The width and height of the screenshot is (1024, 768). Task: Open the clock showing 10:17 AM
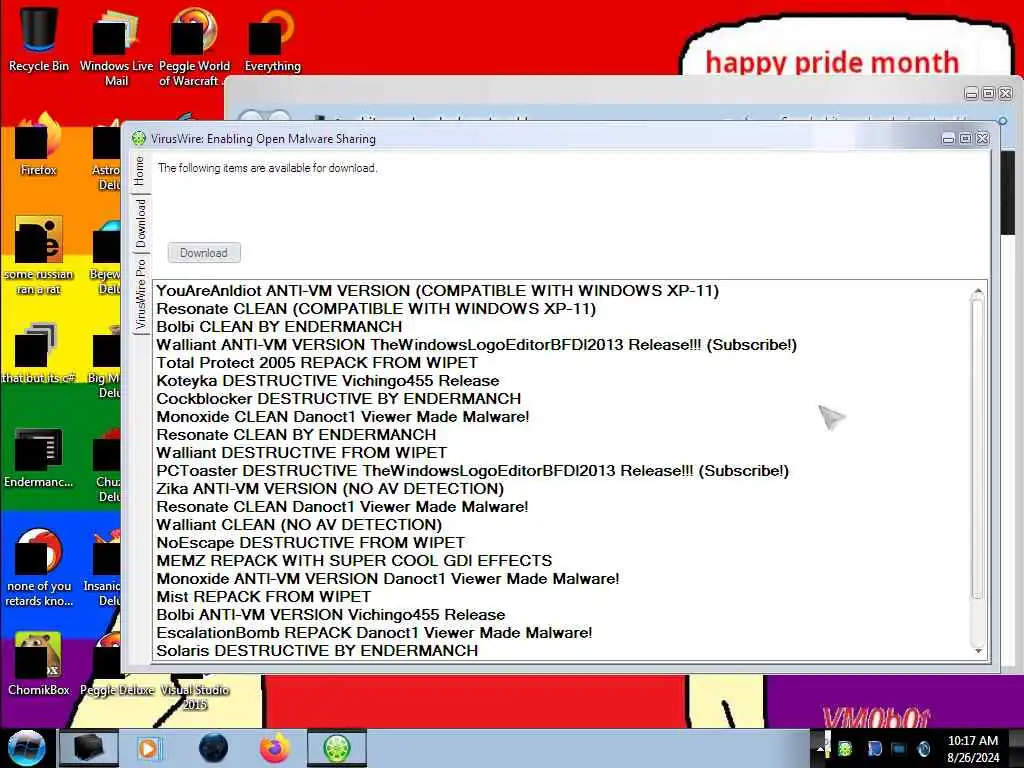point(973,748)
